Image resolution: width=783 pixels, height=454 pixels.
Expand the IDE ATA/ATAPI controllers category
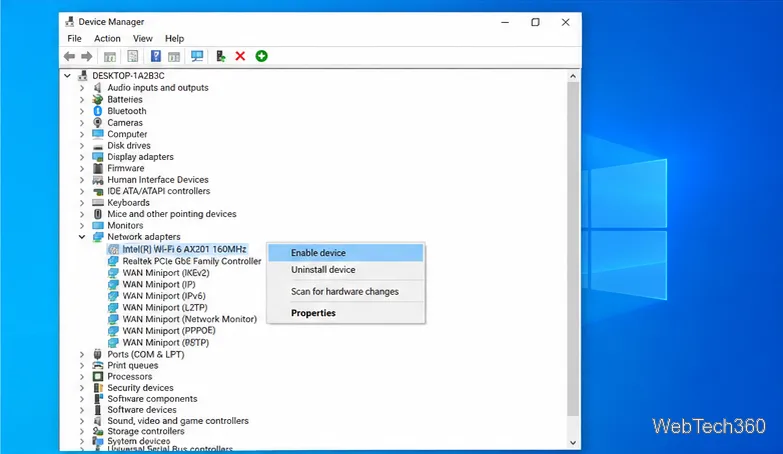click(82, 191)
